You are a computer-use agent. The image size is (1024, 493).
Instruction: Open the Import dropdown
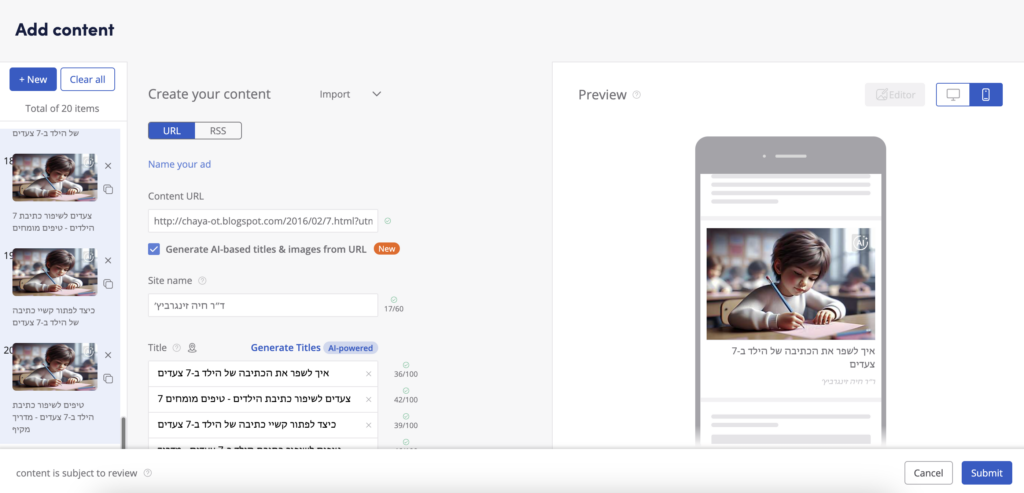coord(350,94)
